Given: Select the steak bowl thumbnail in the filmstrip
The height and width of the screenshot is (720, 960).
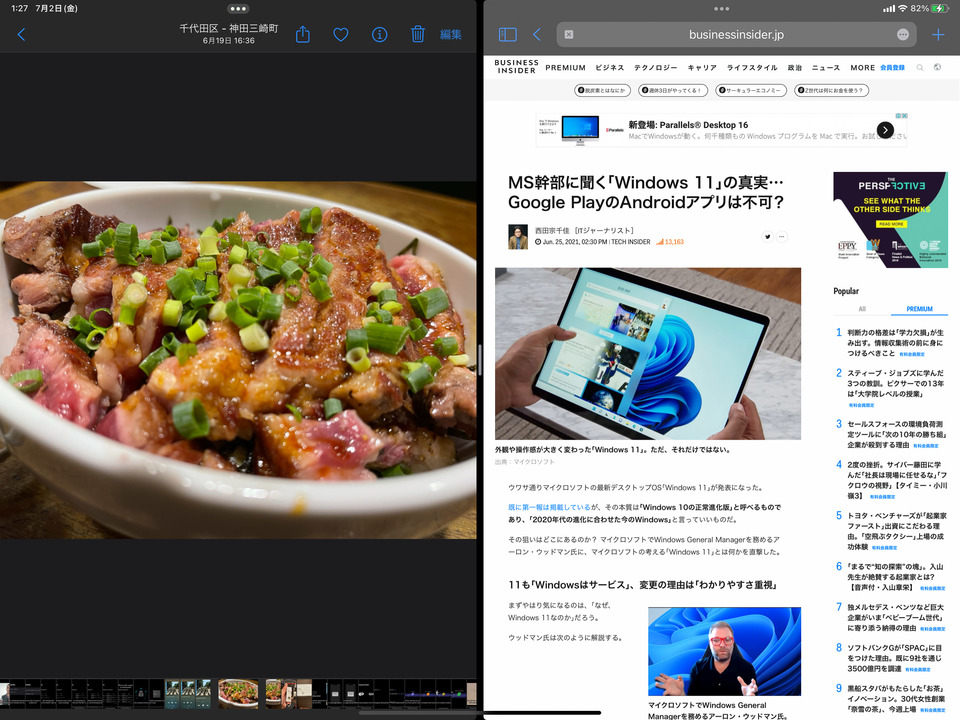Looking at the screenshot, I should tap(237, 692).
